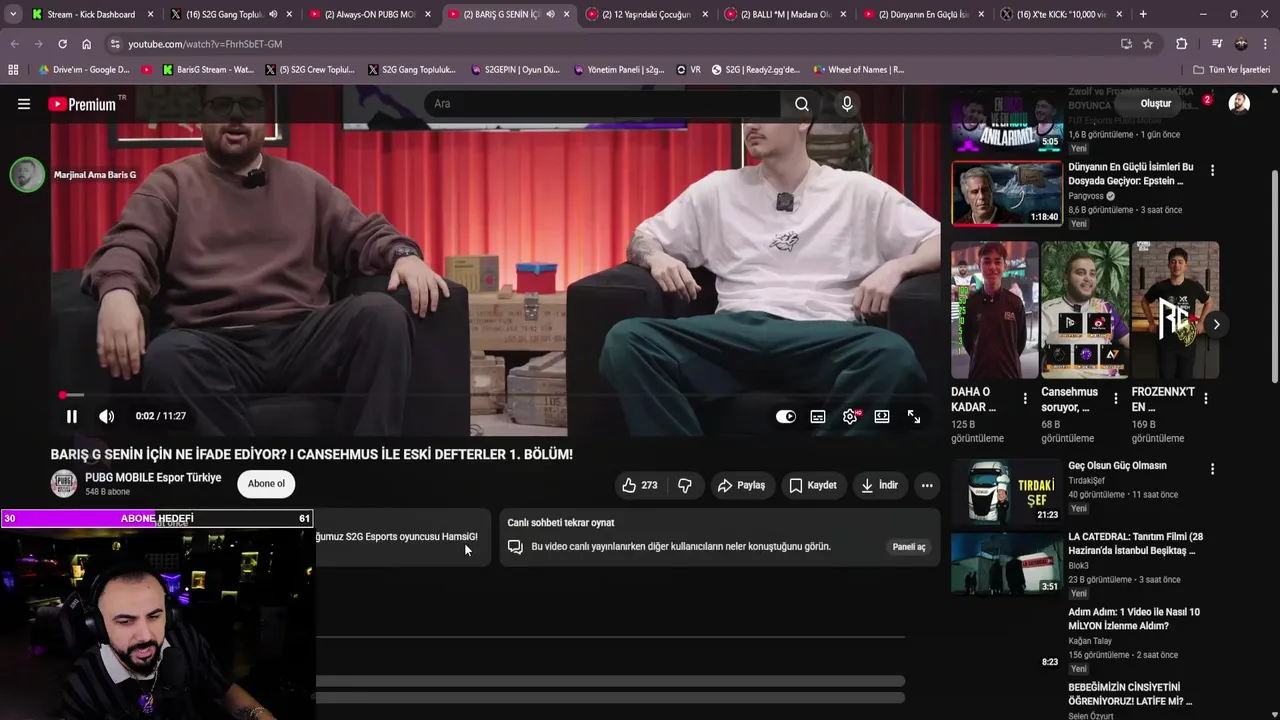Toggle subtitles/closed captions

pos(818,417)
